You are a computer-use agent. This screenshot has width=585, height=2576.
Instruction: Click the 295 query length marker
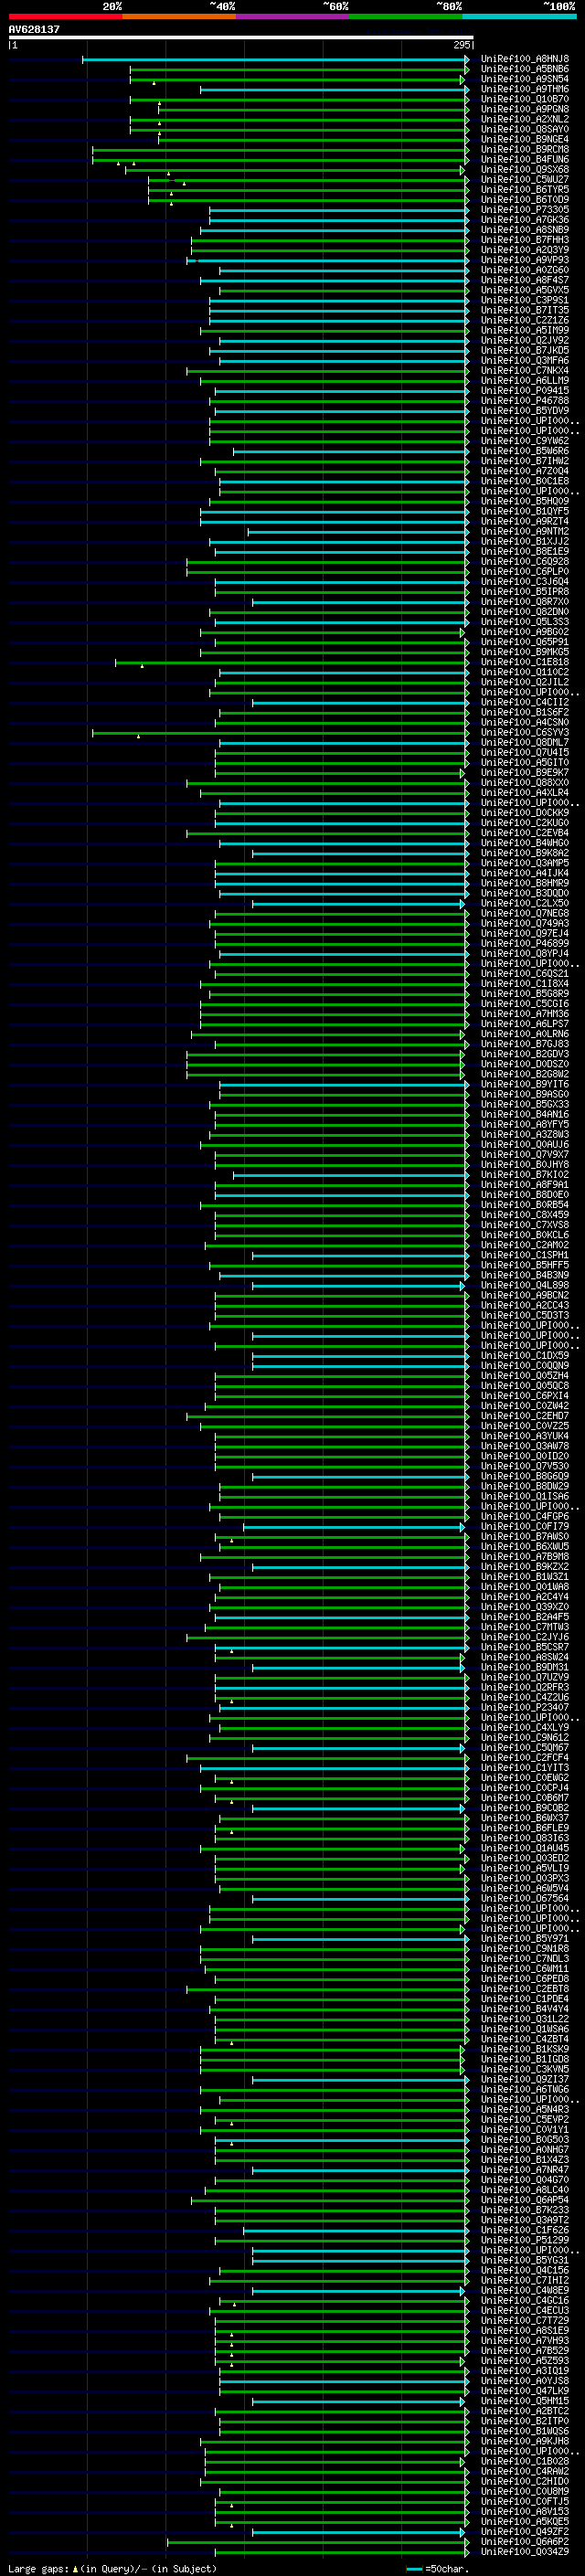pyautogui.click(x=462, y=45)
